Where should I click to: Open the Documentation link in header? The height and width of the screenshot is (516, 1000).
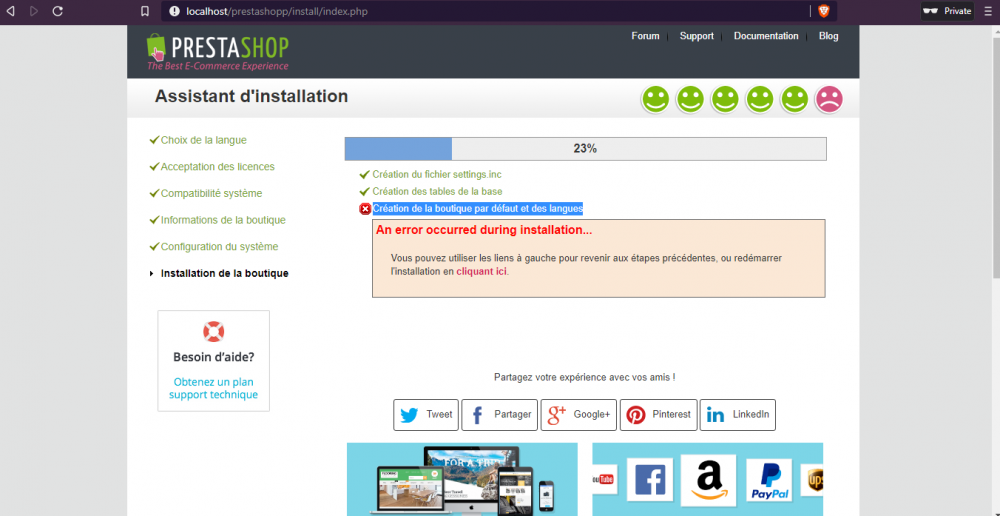766,36
